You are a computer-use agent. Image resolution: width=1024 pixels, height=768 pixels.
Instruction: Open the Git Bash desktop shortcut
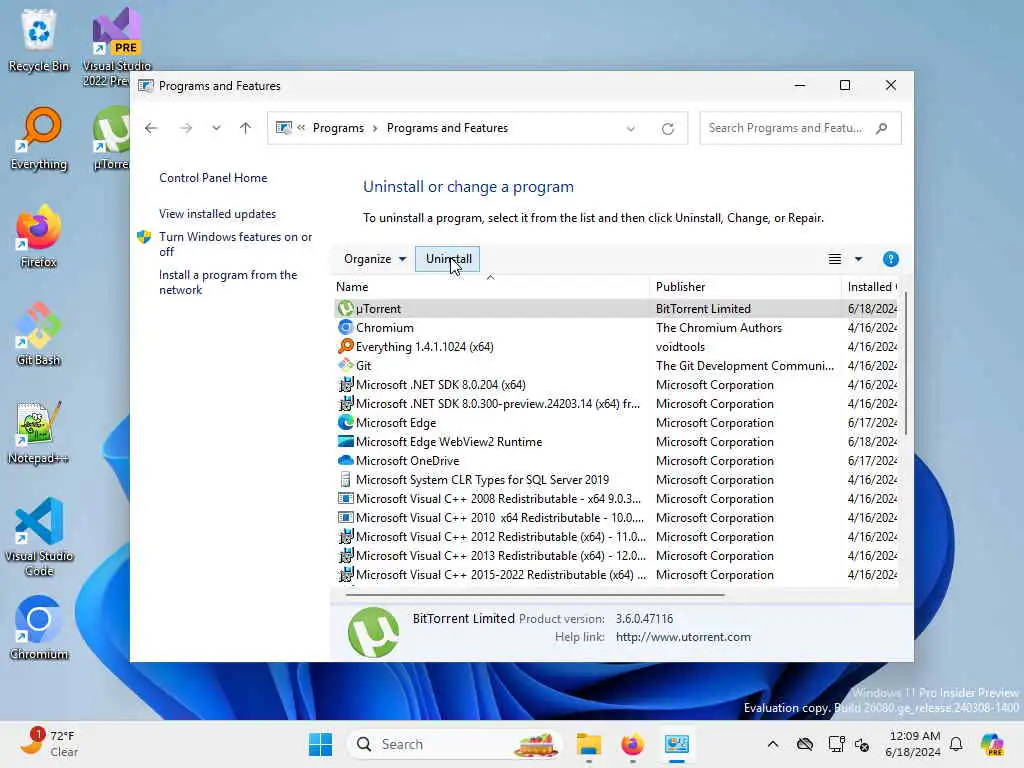(39, 334)
